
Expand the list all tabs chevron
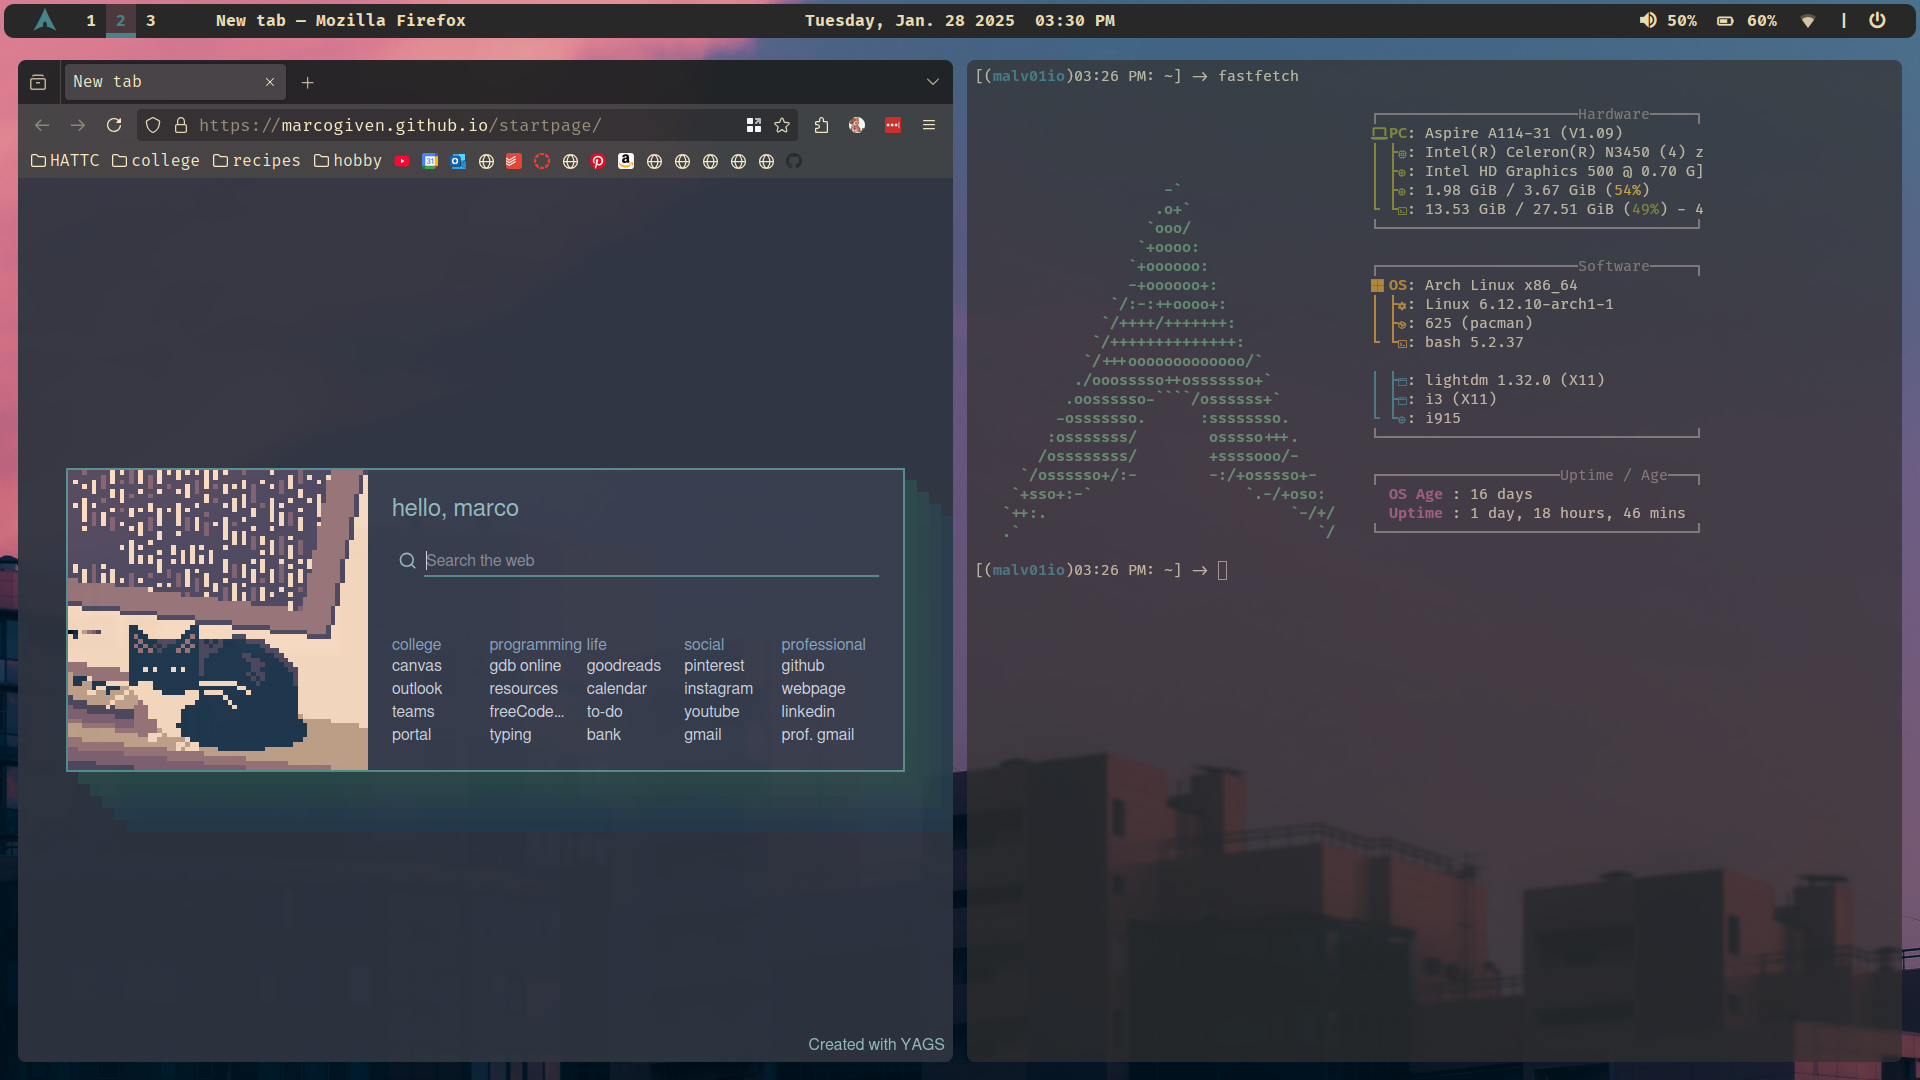[x=932, y=82]
